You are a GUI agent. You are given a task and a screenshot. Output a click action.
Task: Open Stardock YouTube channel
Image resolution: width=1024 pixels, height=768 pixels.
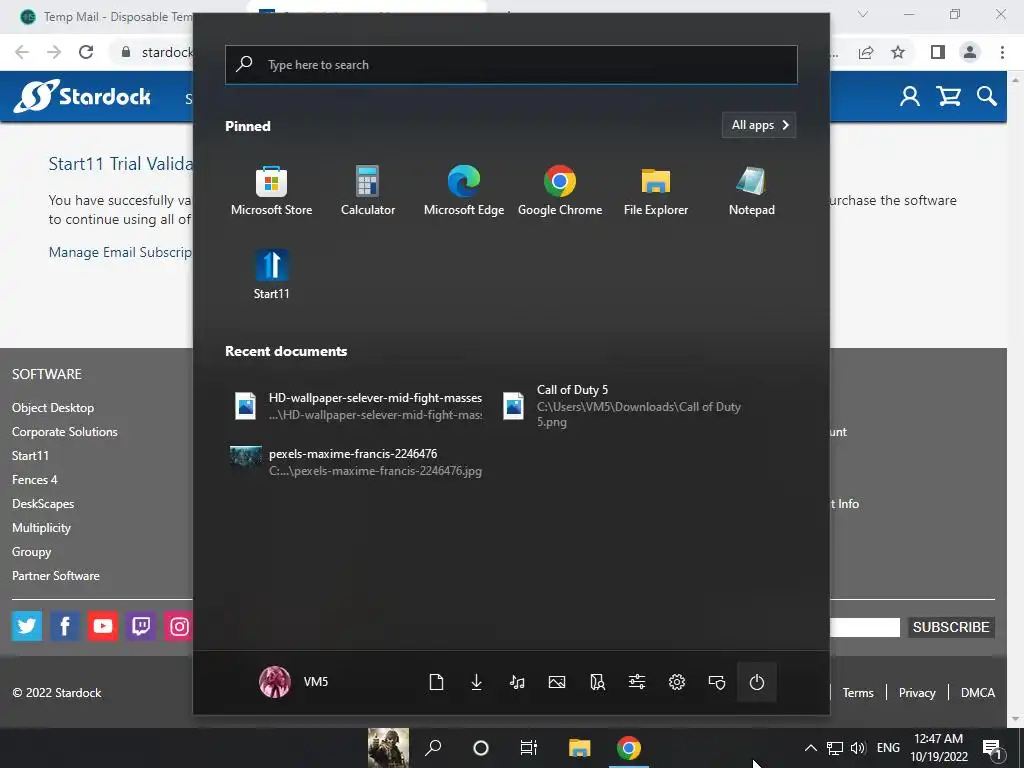point(103,626)
